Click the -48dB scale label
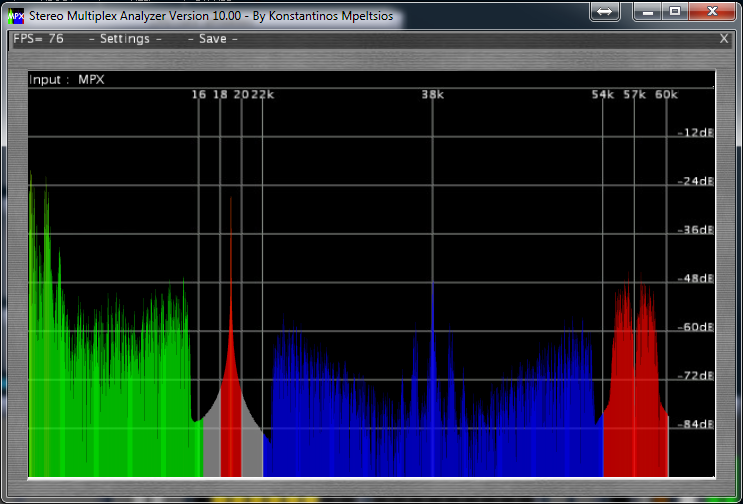 click(x=696, y=279)
